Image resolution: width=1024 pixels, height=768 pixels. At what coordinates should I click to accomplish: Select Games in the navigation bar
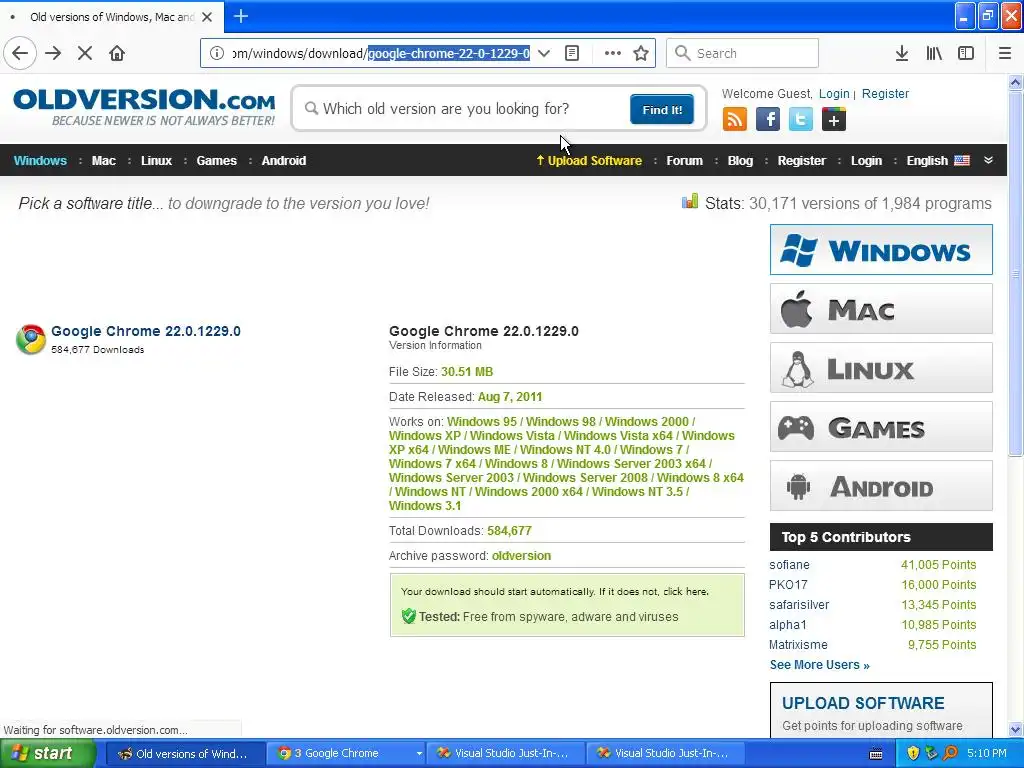tap(216, 161)
